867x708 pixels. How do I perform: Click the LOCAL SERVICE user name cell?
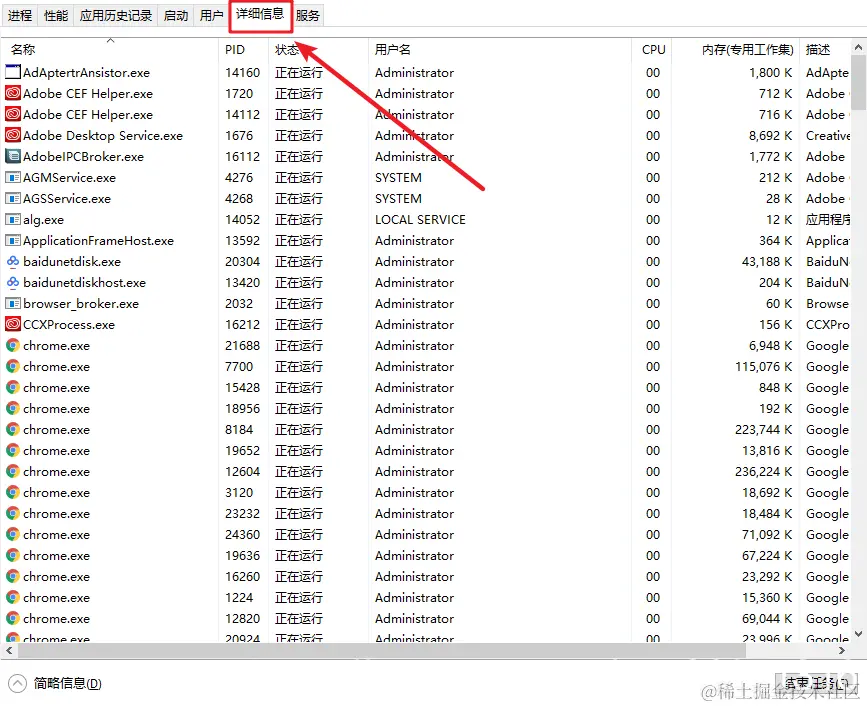[x=420, y=220]
